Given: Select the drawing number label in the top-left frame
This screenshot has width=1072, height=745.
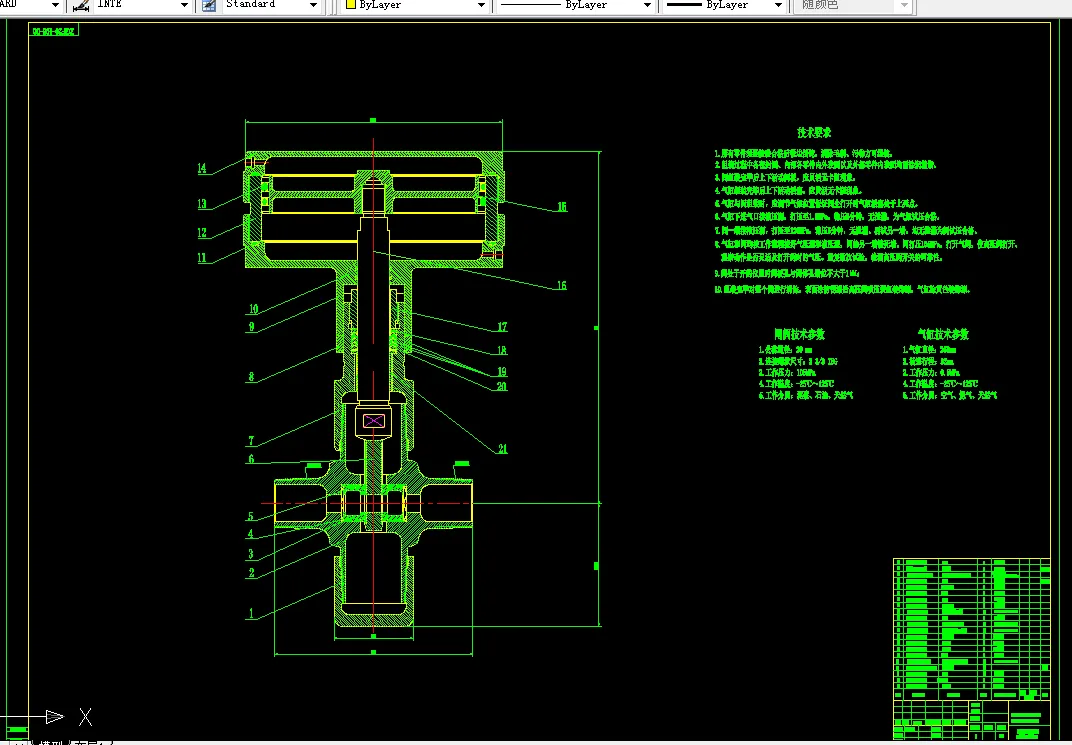Looking at the screenshot, I should (x=53, y=31).
